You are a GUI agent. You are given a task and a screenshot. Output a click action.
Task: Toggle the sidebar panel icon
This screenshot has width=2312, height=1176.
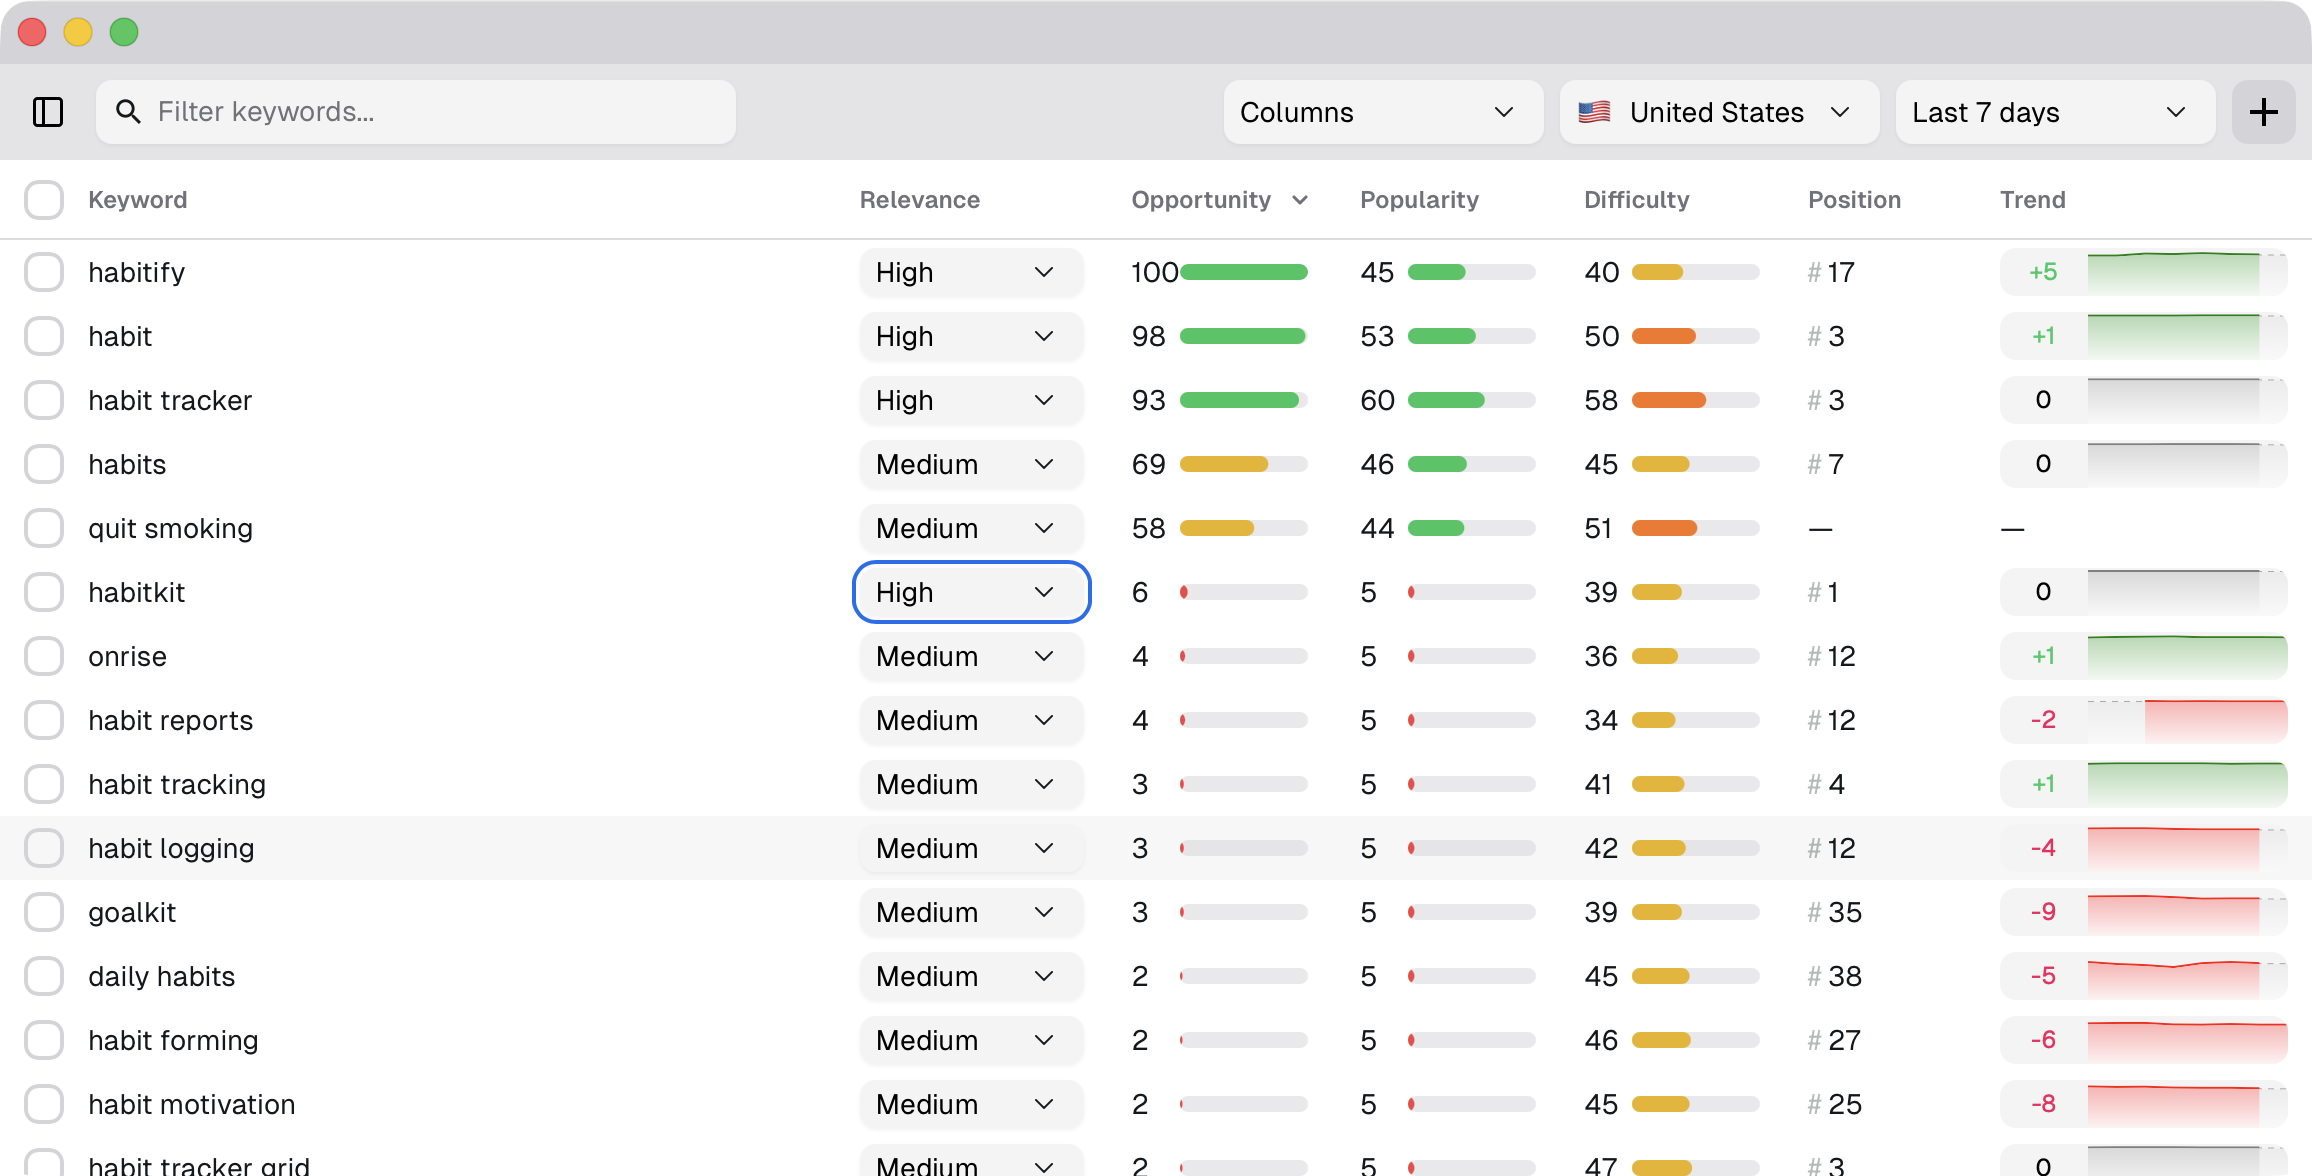48,112
